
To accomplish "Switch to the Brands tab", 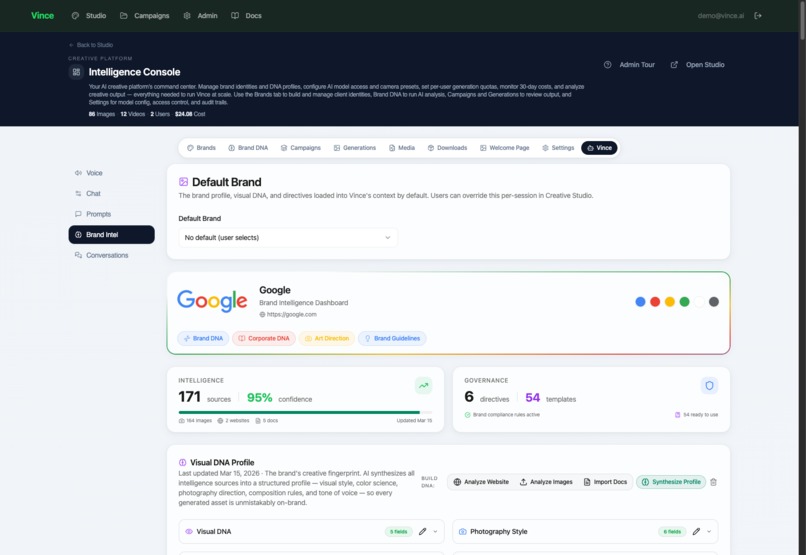I will pos(201,148).
